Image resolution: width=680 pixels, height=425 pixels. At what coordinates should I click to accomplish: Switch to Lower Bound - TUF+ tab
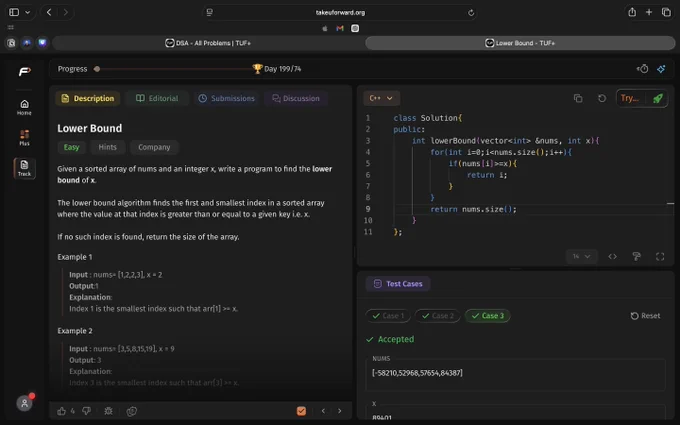pos(520,43)
